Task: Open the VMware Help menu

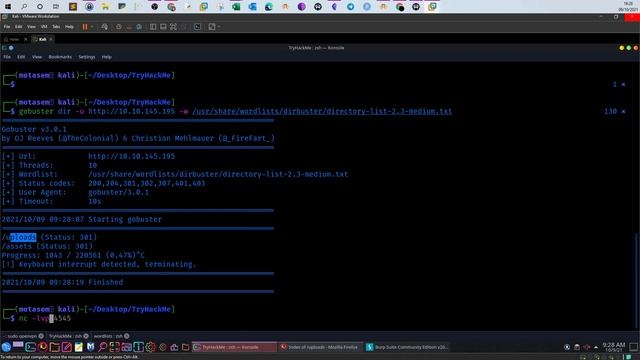Action: click(69, 27)
